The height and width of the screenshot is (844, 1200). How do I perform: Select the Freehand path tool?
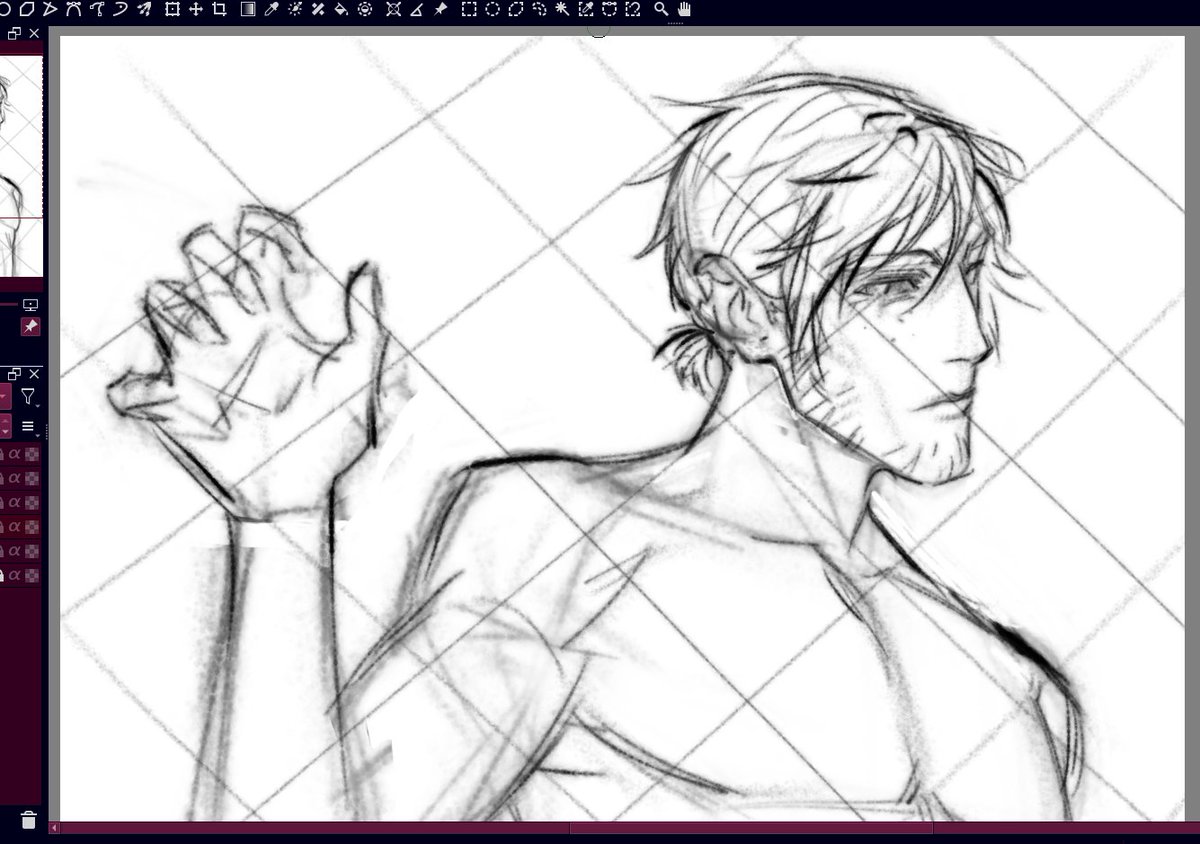pyautogui.click(x=98, y=9)
